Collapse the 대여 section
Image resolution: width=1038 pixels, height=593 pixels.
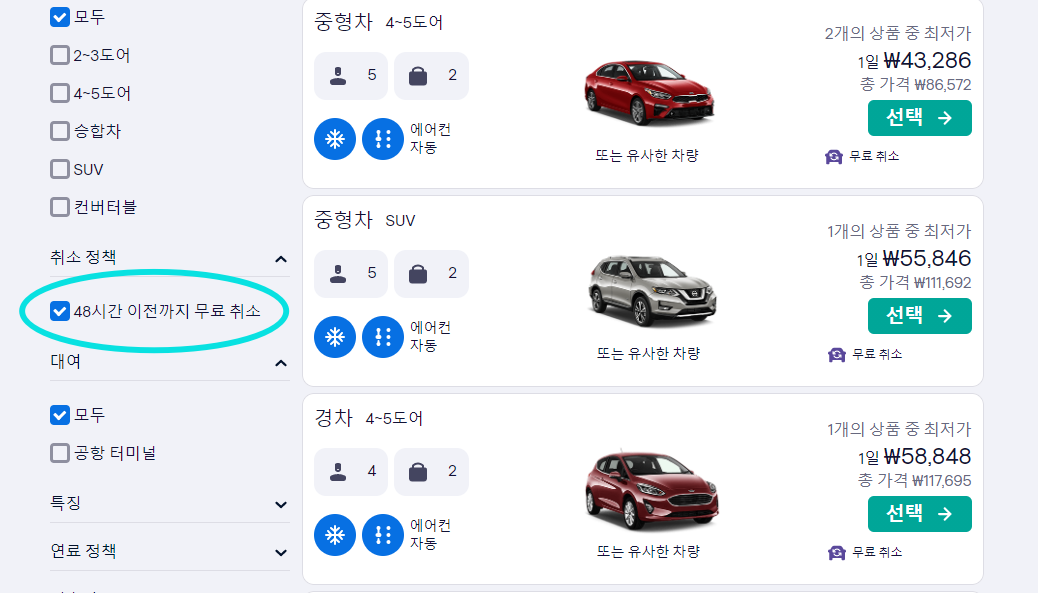click(x=281, y=362)
